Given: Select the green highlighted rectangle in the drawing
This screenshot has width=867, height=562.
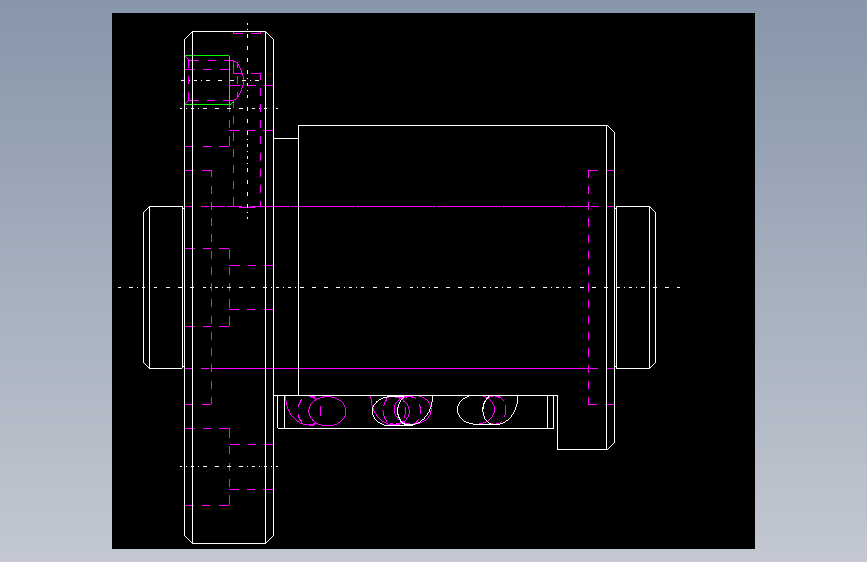Looking at the screenshot, I should [207, 80].
